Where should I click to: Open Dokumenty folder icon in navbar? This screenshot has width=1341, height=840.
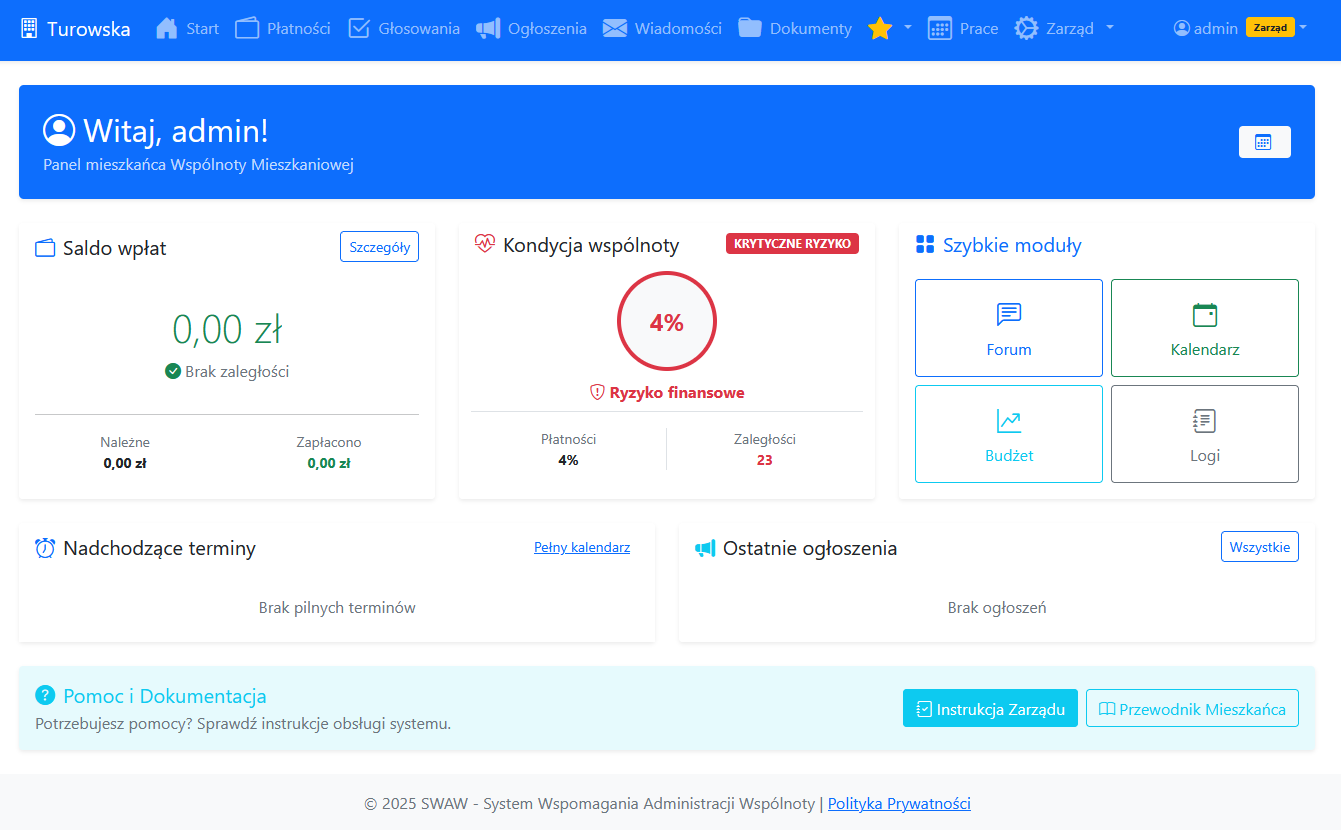coord(750,28)
